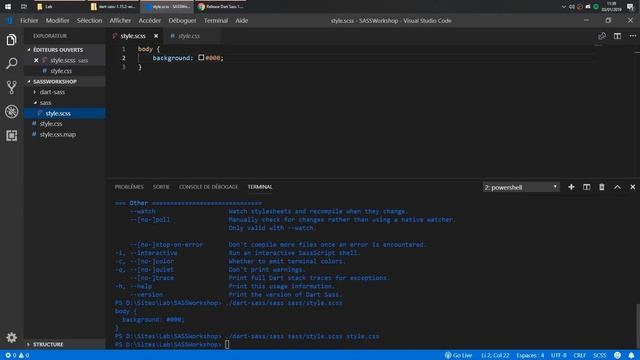Image resolution: width=640 pixels, height=360 pixels.
Task: Close the style.scss editor tab
Action: coord(156,36)
